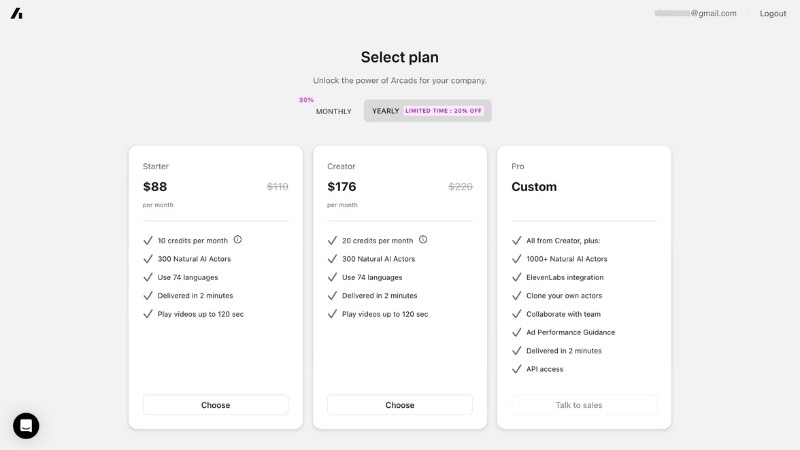Choose the Starter plan

[x=215, y=405]
